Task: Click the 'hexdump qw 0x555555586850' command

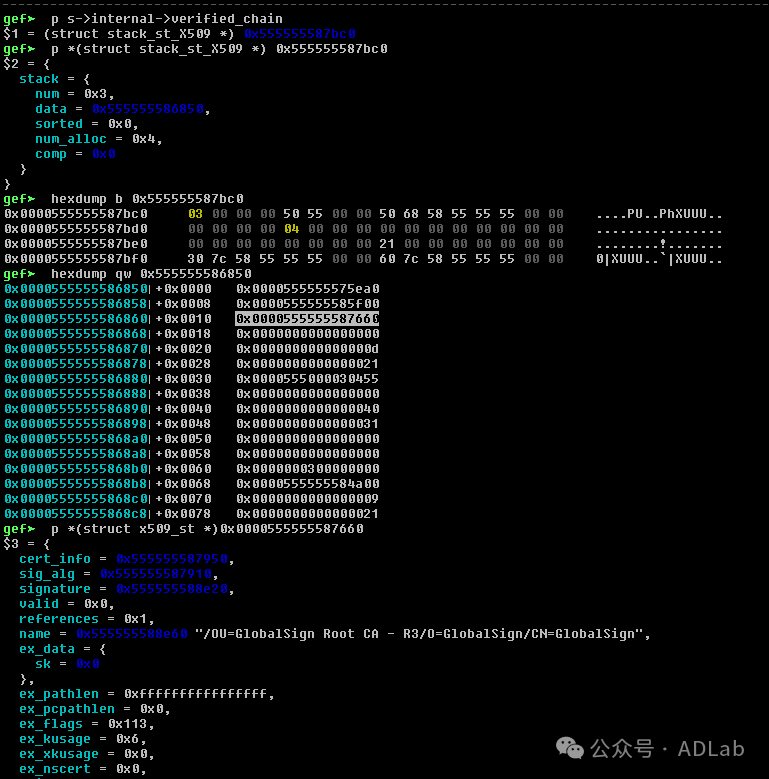Action: pos(151,274)
